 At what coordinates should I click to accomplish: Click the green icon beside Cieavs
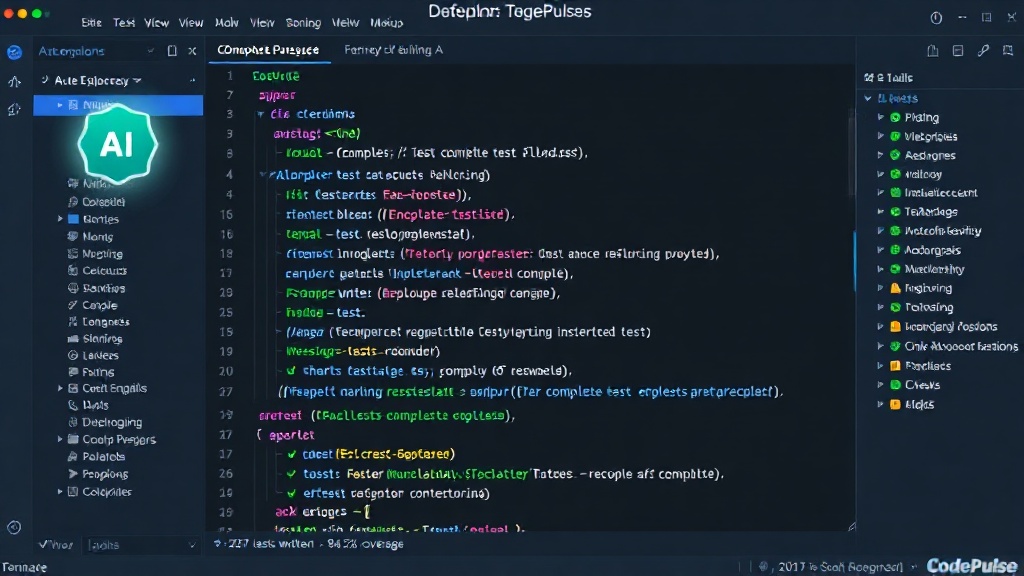895,385
